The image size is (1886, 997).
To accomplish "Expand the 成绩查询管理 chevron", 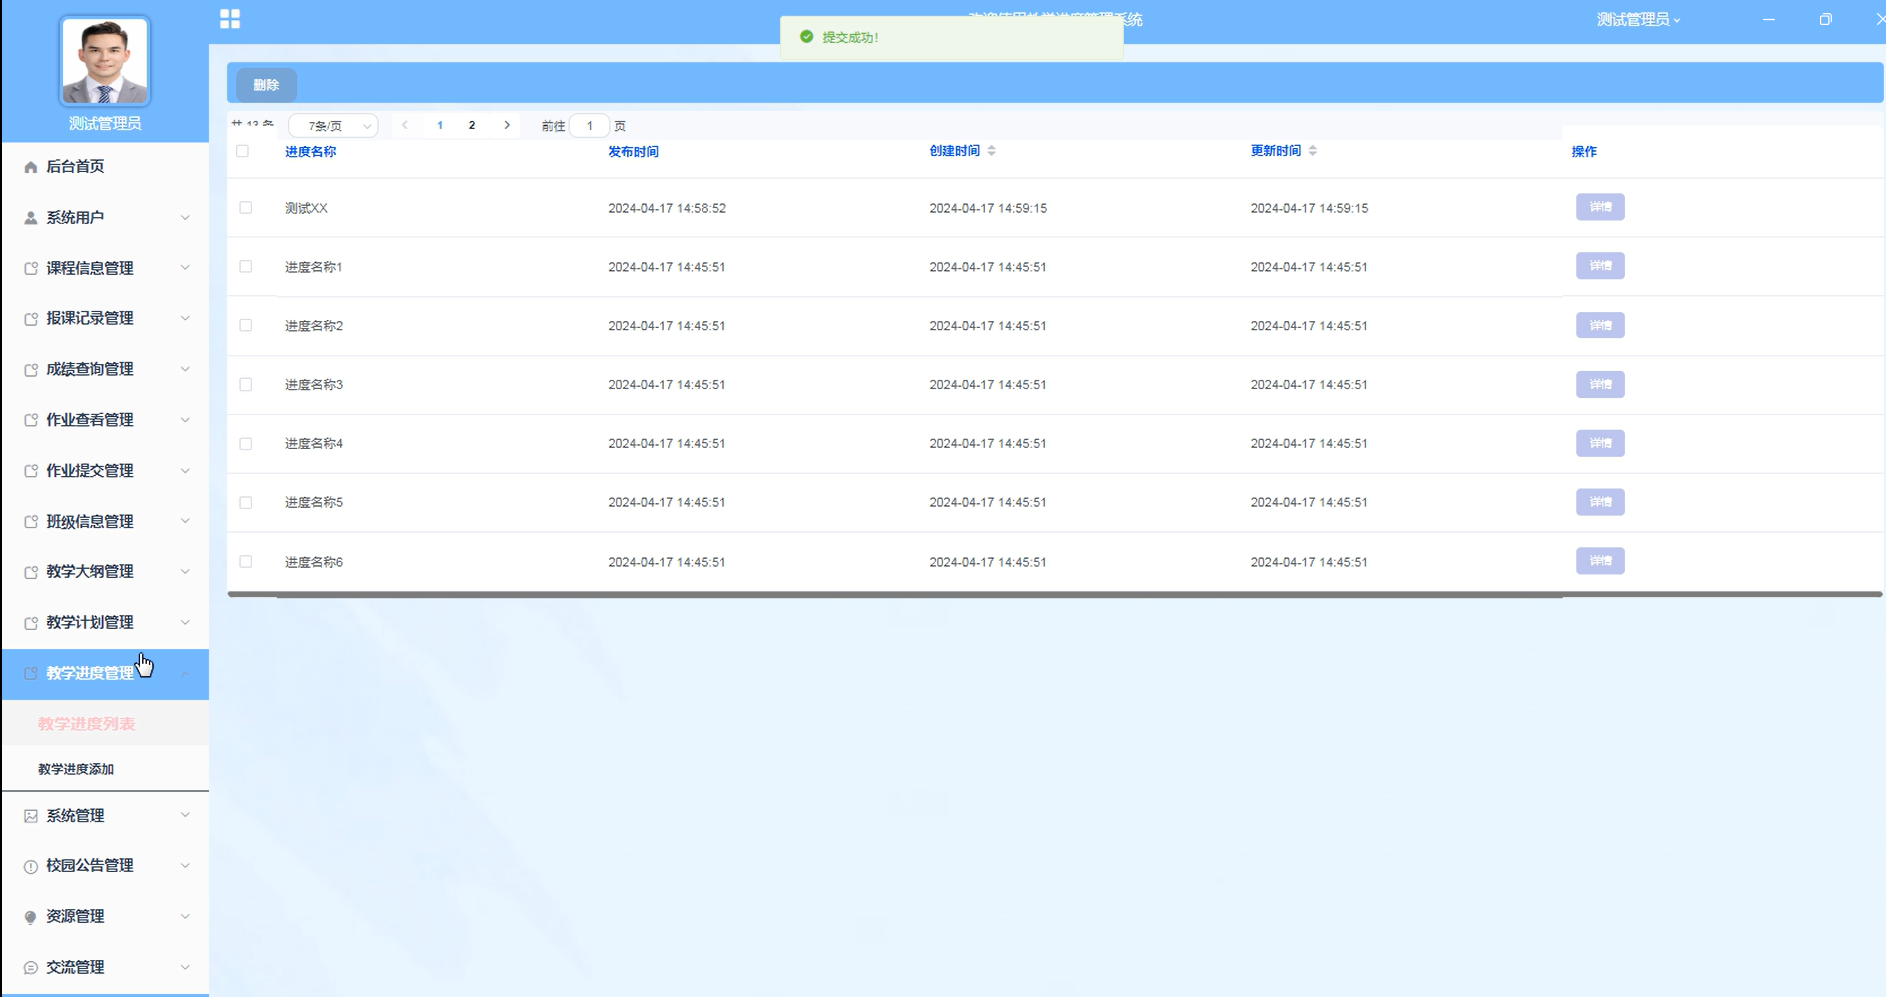I will point(185,369).
